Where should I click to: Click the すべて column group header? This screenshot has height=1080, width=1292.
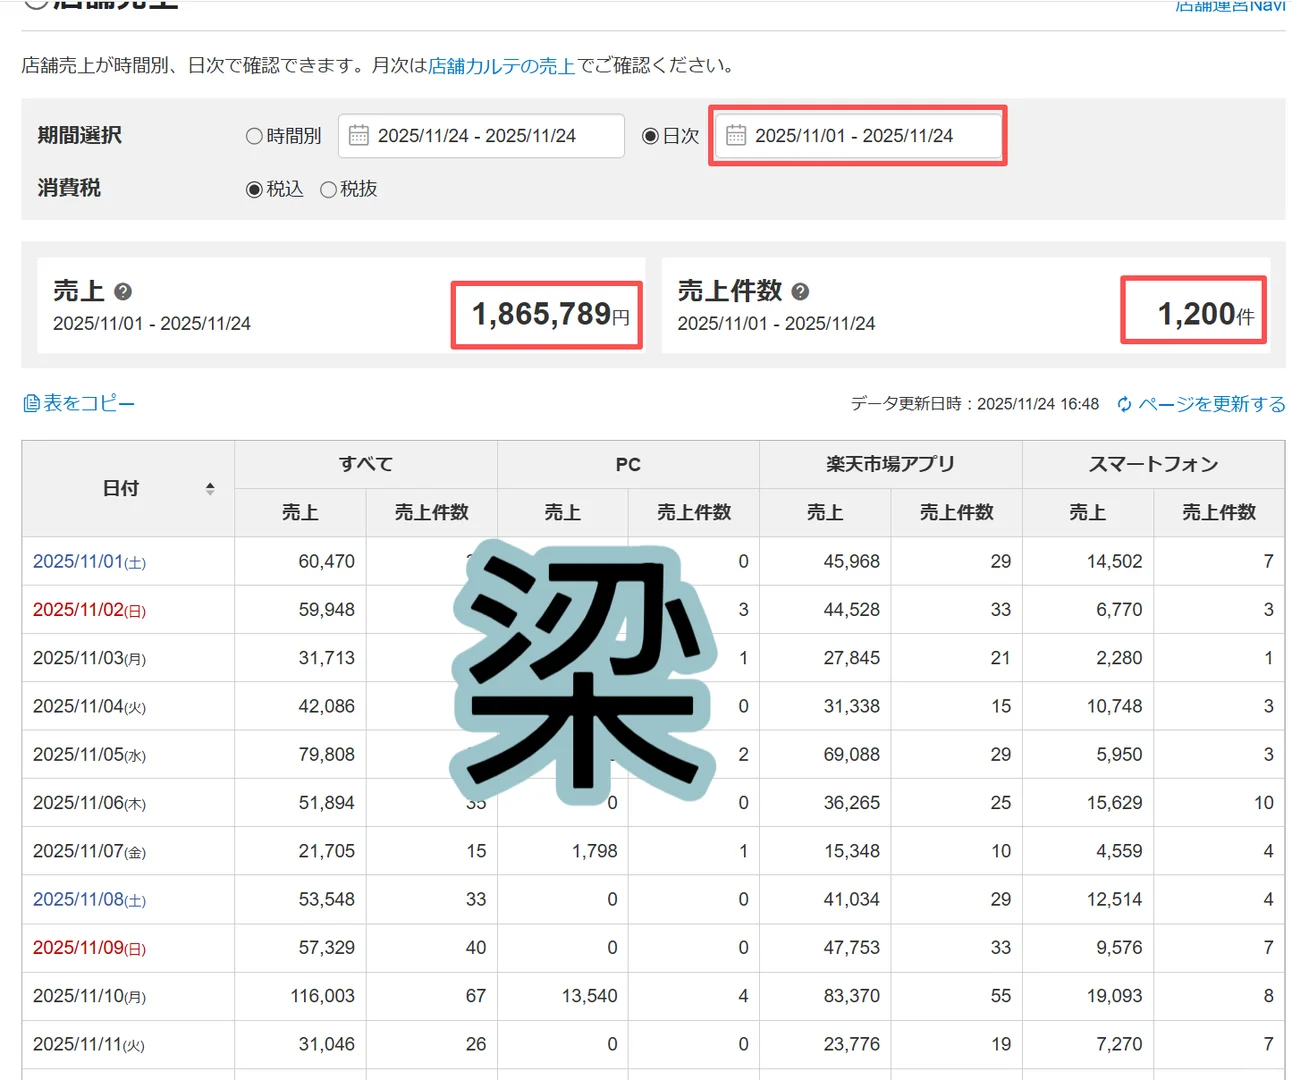(366, 464)
